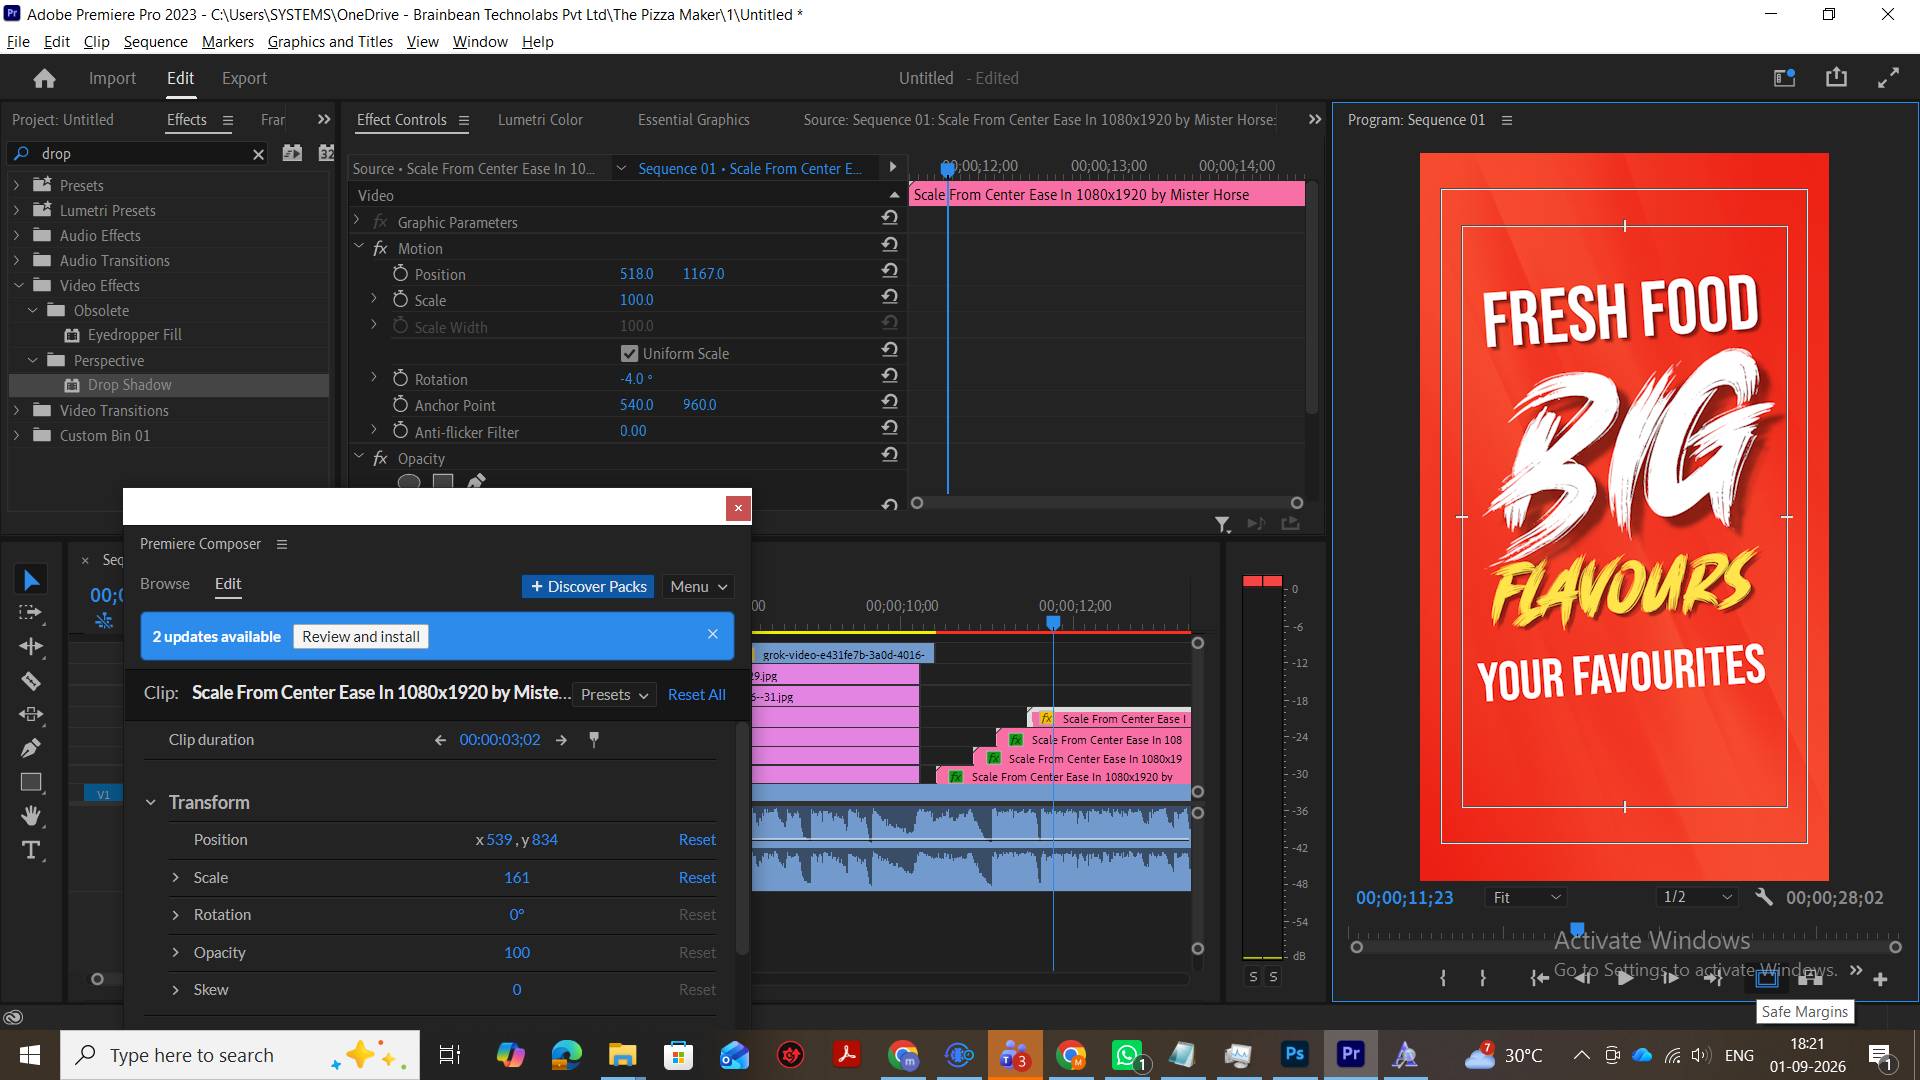Viewport: 1920px width, 1080px height.
Task: Select the Razor tool in the toolbar
Action: pyautogui.click(x=31, y=682)
